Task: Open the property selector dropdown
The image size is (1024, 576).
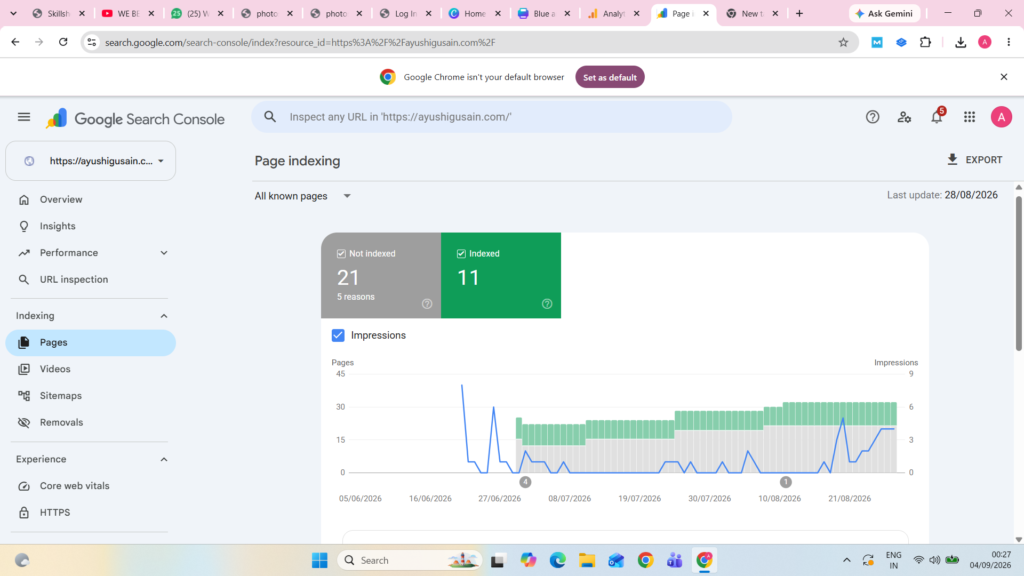Action: pos(91,161)
